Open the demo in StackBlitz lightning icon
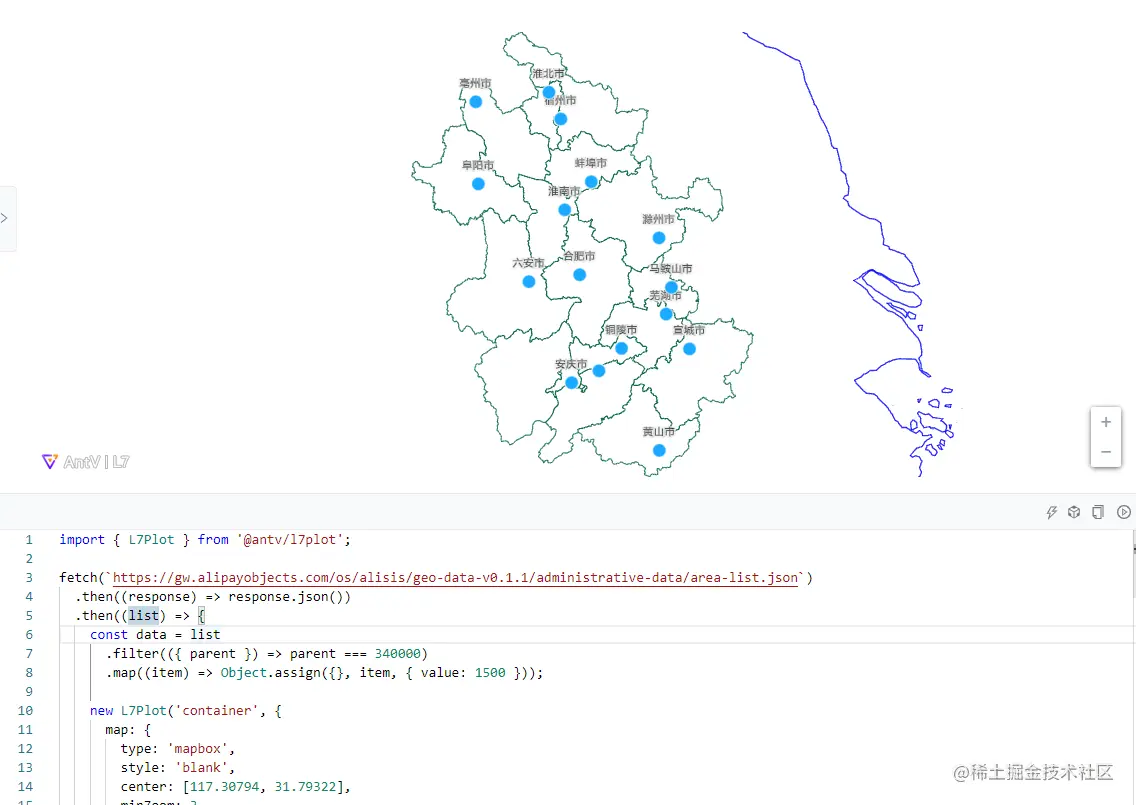The height and width of the screenshot is (805, 1136). click(1052, 512)
